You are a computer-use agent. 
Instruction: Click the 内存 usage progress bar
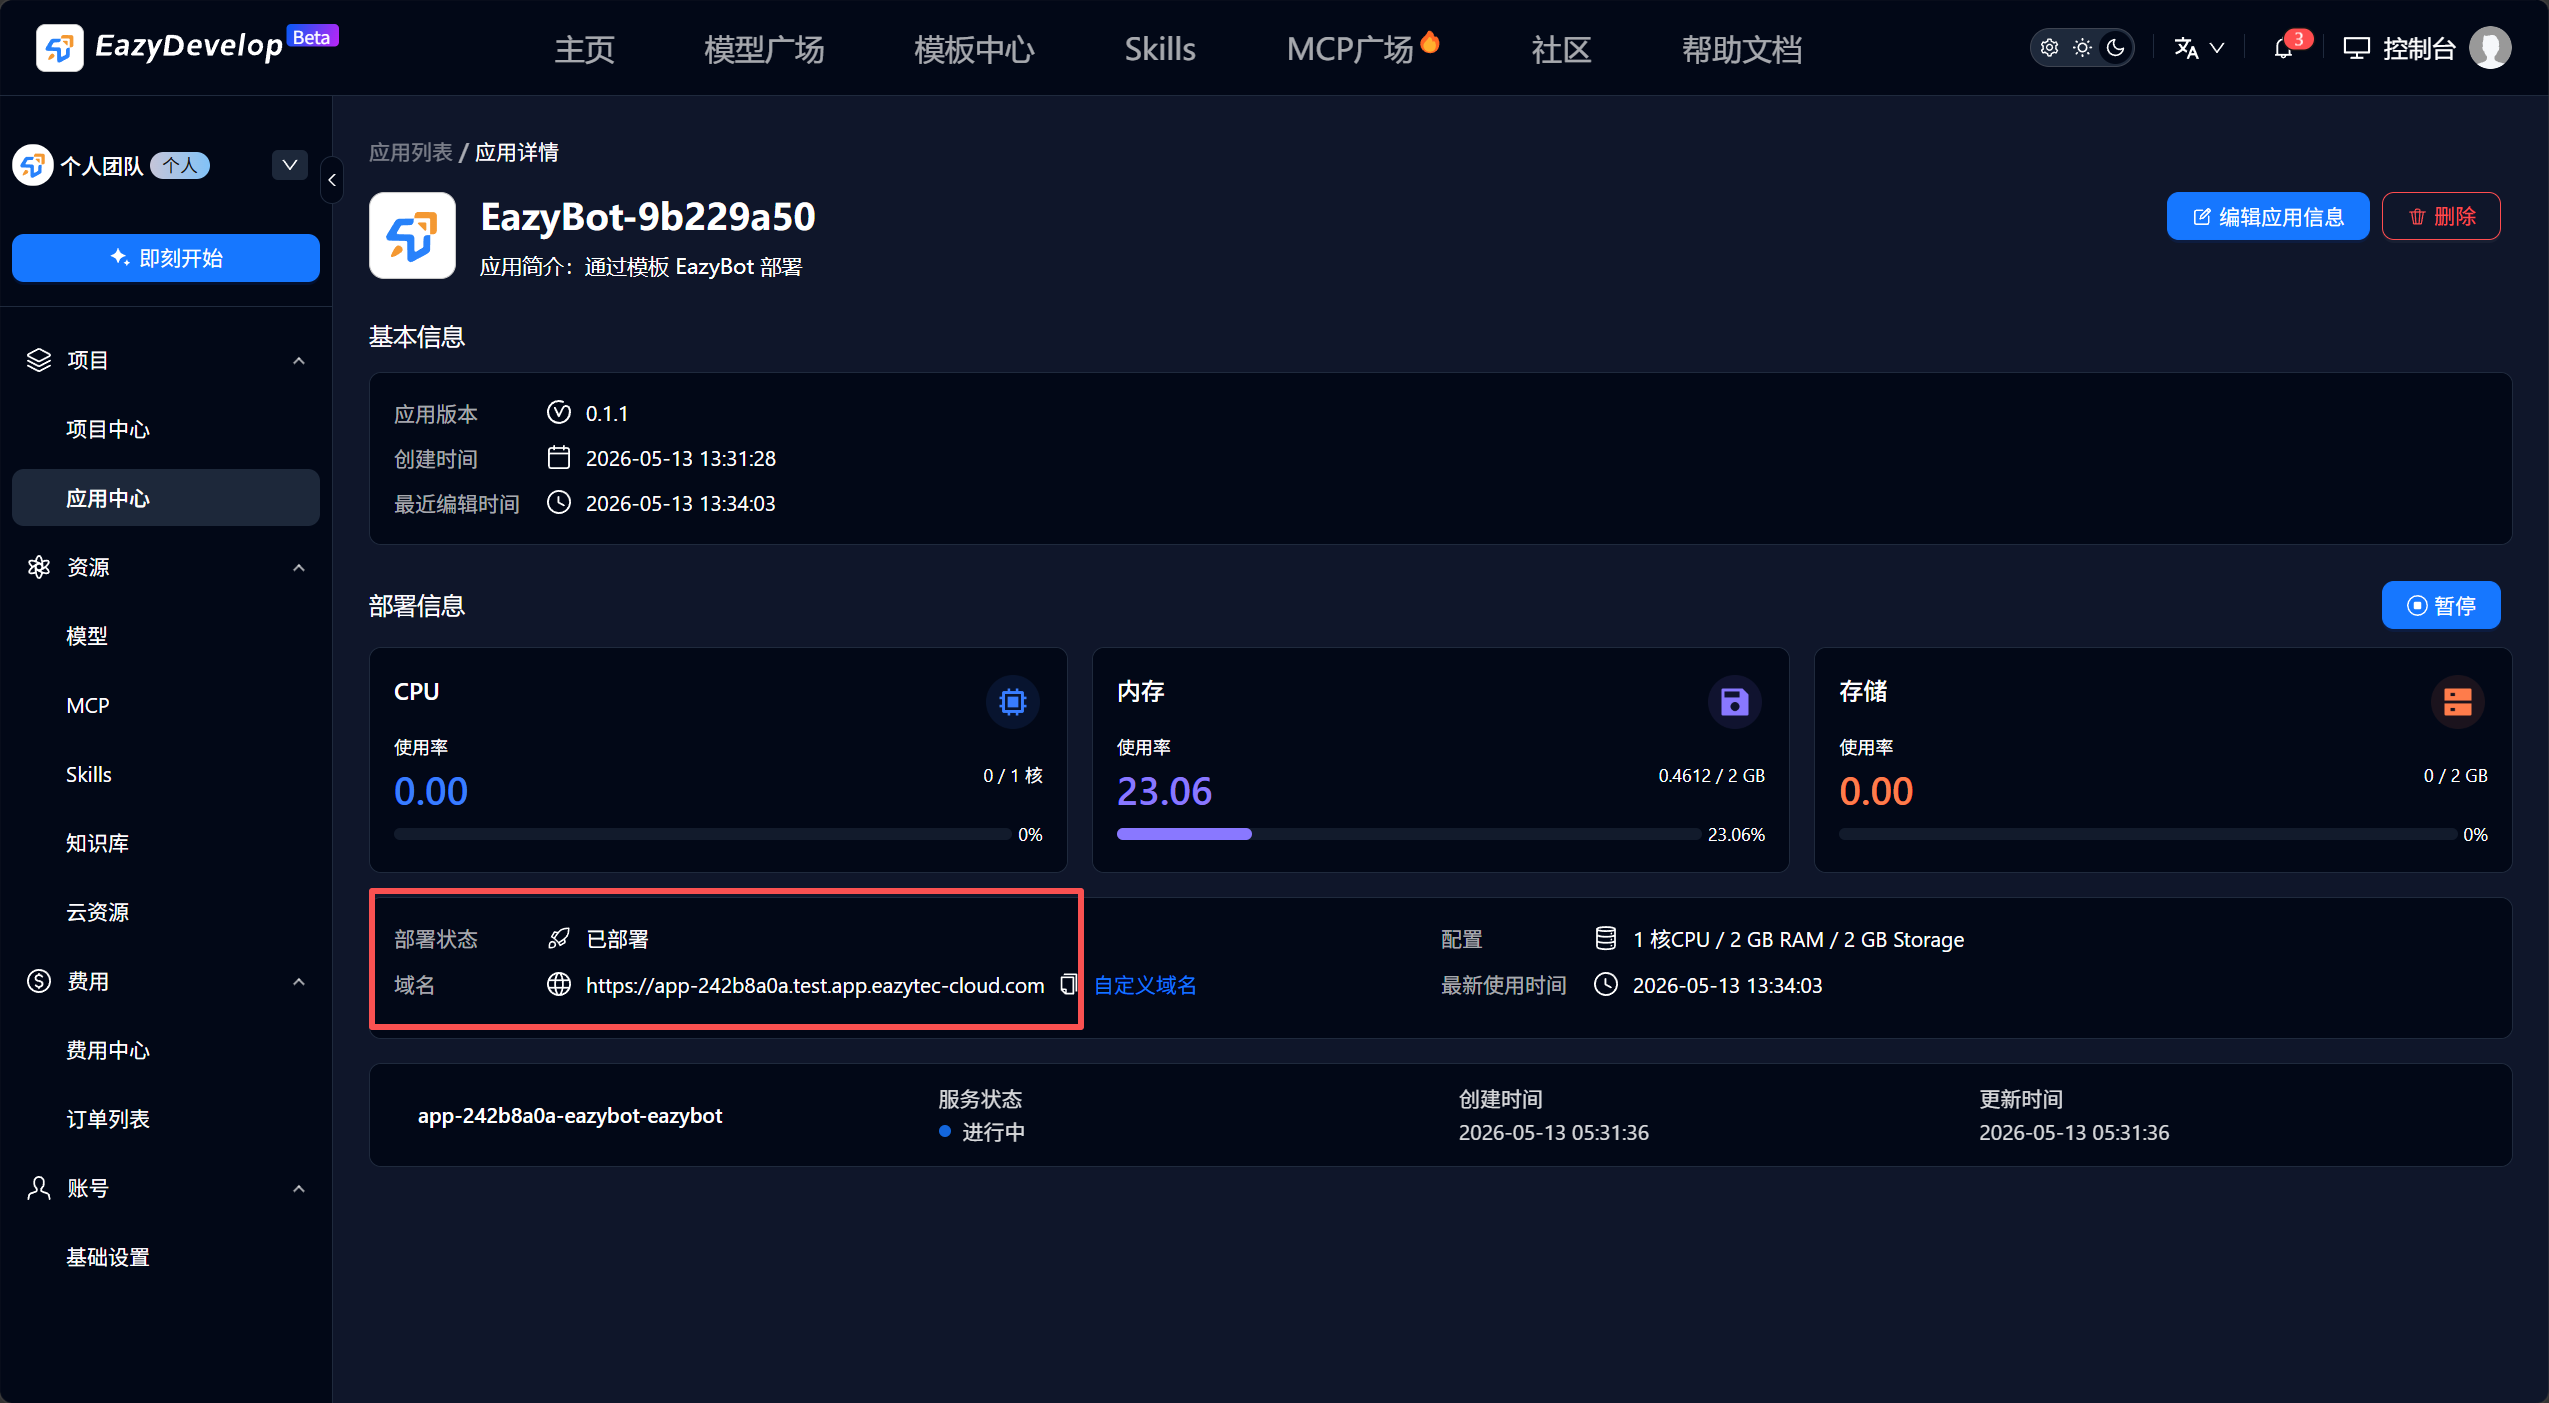tap(1409, 834)
